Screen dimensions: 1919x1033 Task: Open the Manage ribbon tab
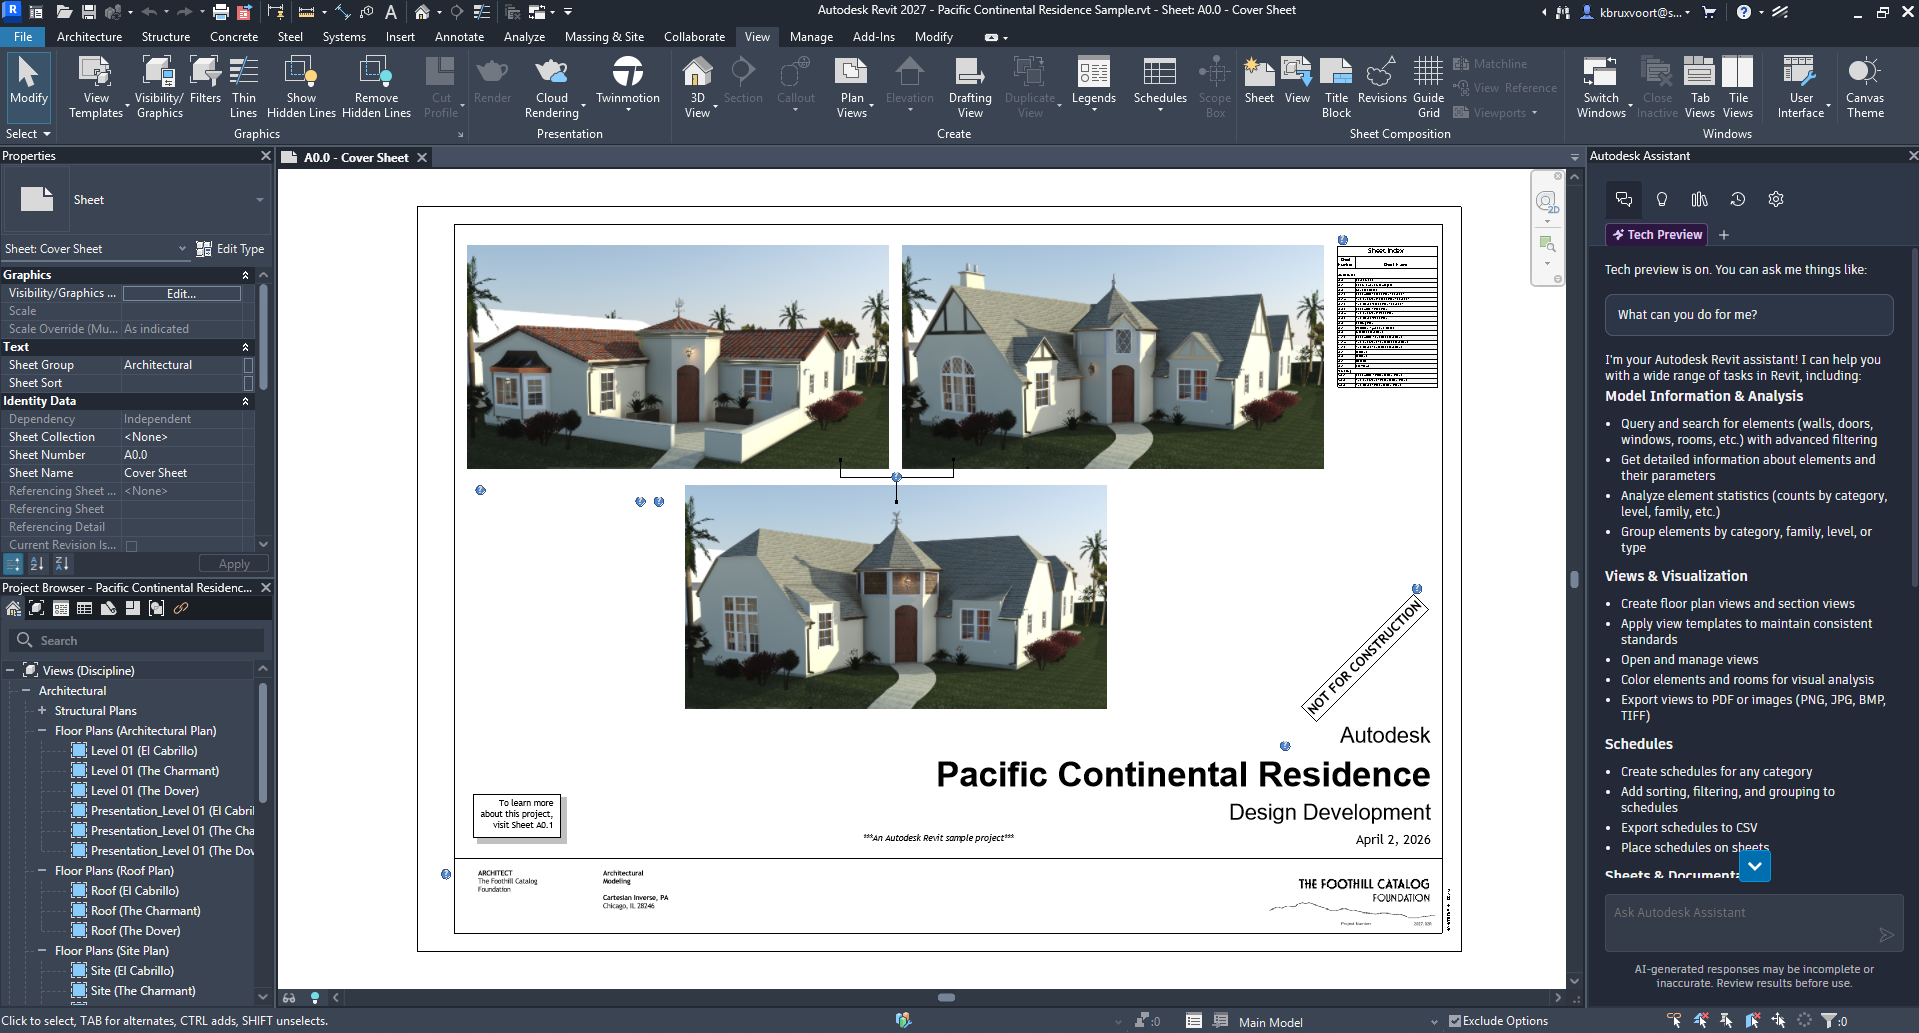click(x=810, y=37)
